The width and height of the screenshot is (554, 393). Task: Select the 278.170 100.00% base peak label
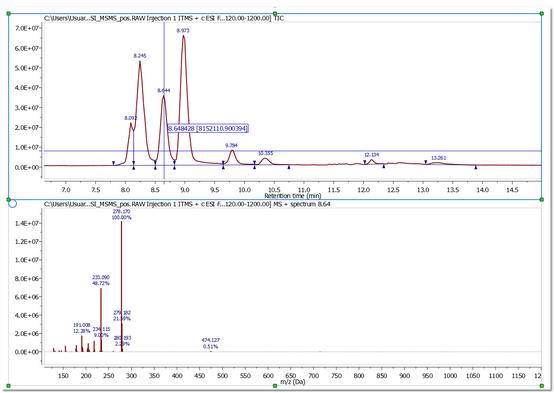tap(122, 215)
